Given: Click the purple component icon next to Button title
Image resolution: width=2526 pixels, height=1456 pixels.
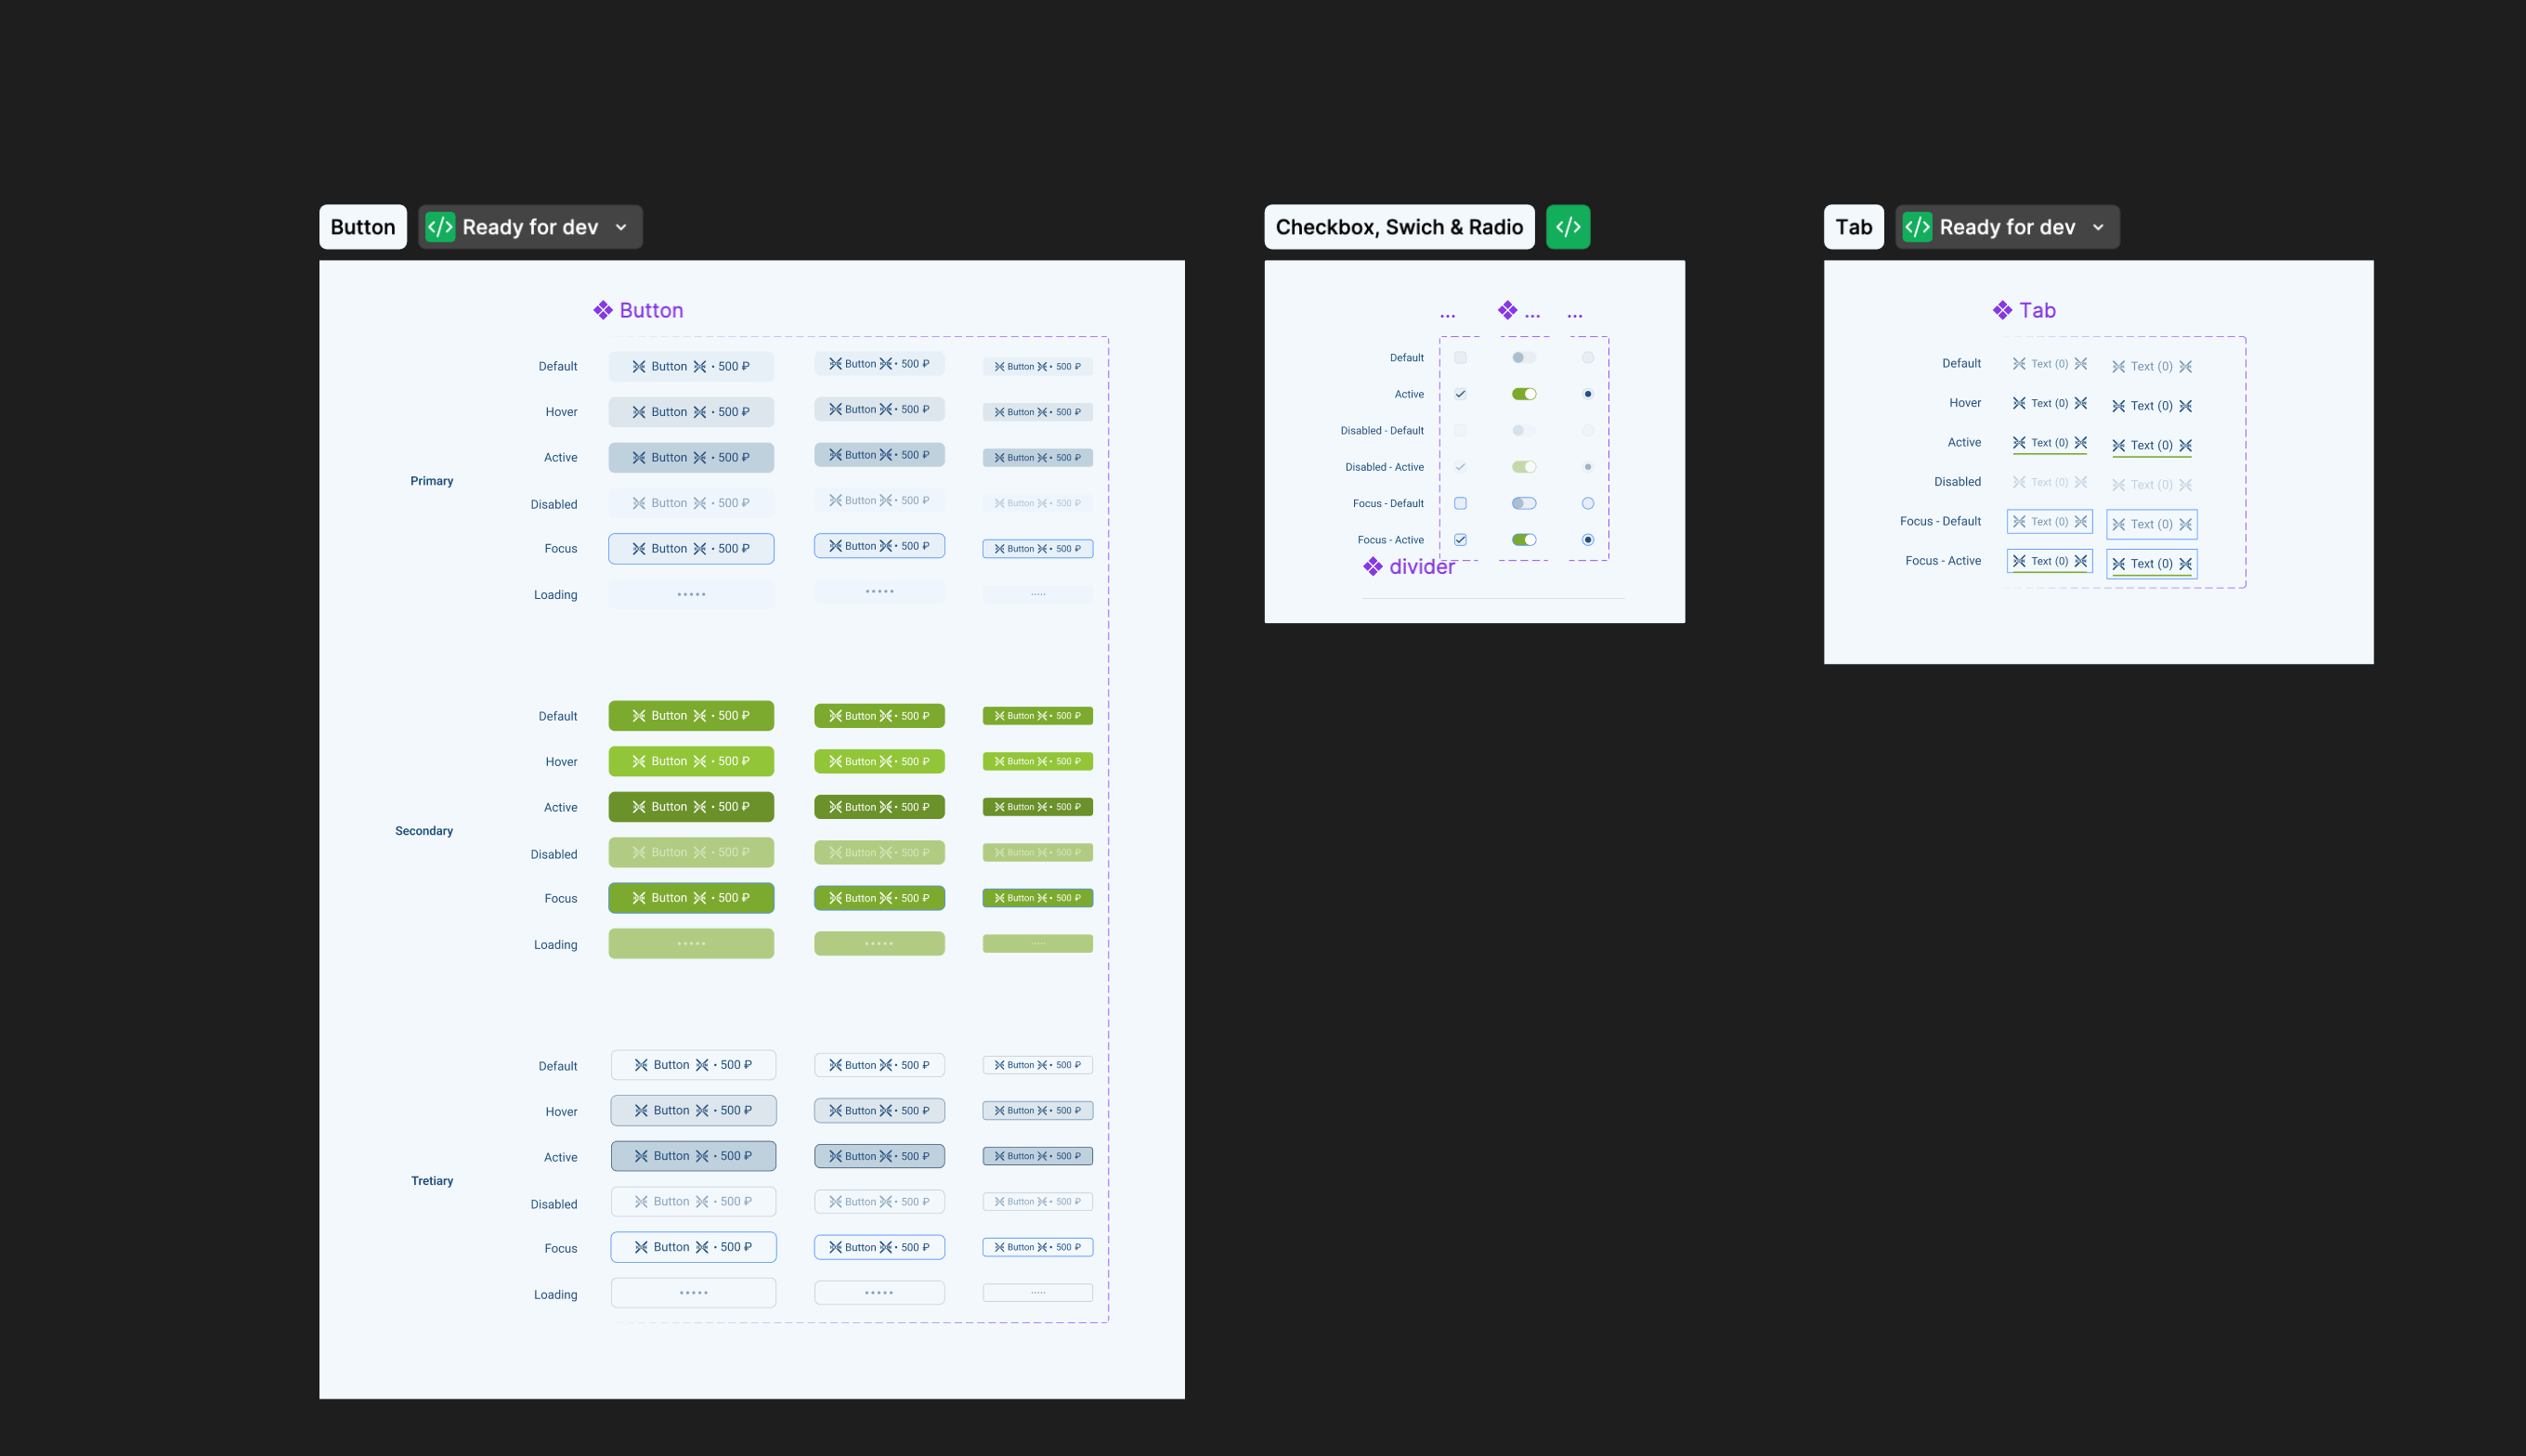Looking at the screenshot, I should [x=603, y=310].
